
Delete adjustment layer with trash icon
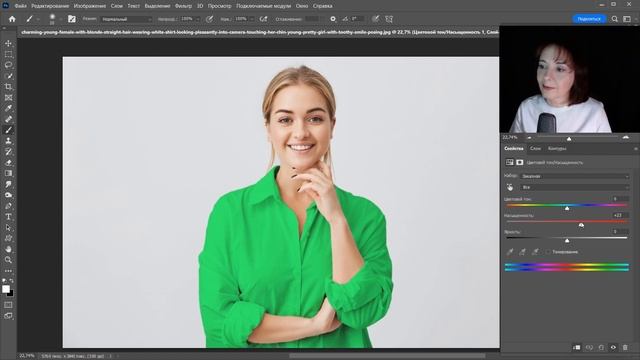click(x=625, y=347)
